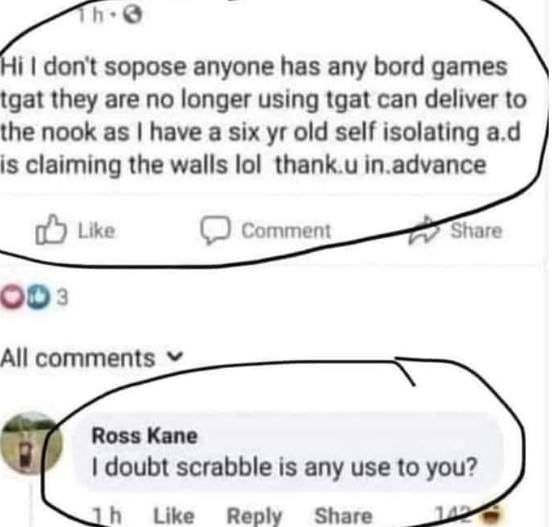Click the heart reaction icon
The height and width of the screenshot is (527, 555).
tap(13, 297)
